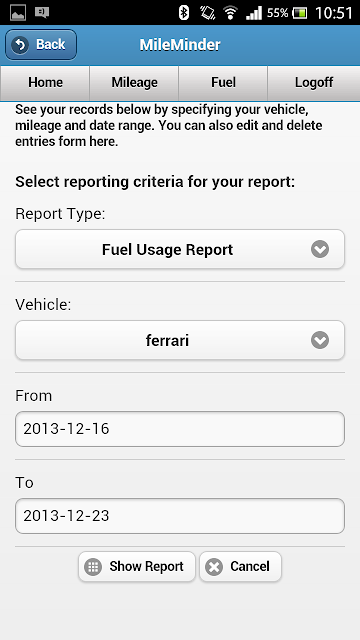Open the Mileage tab
The image size is (360, 640).
coord(134,82)
